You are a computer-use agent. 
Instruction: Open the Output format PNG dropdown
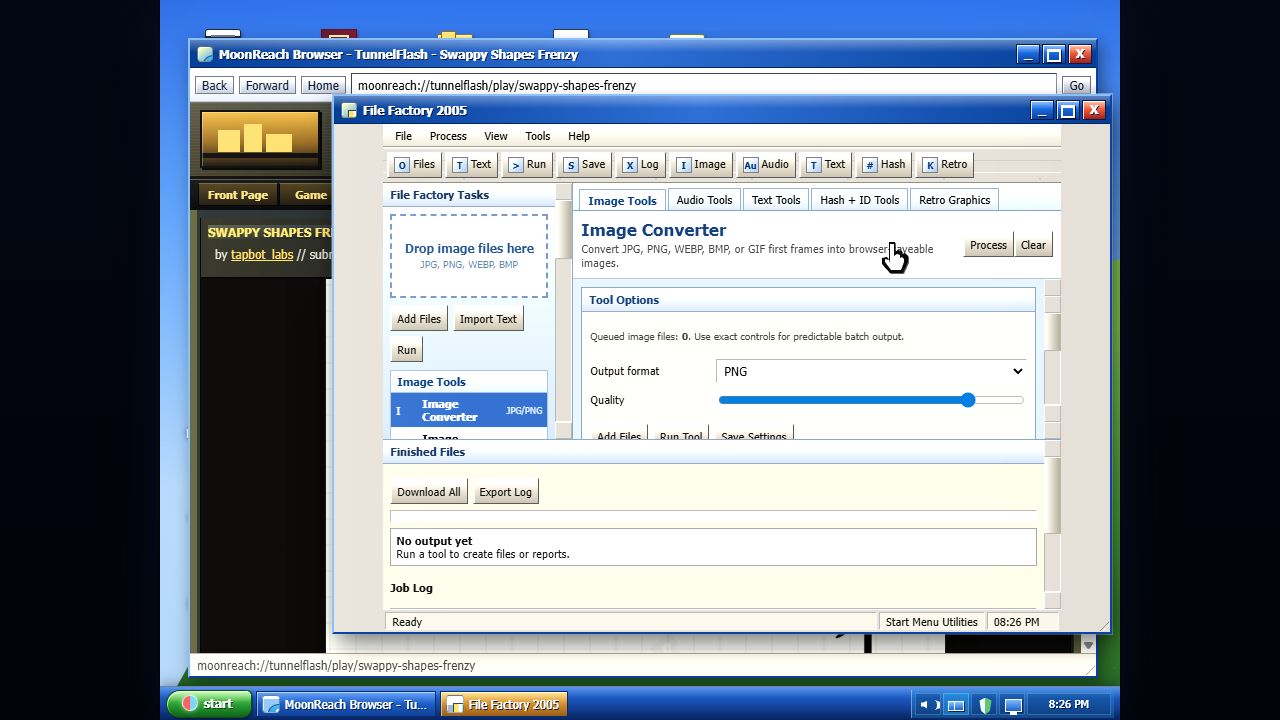[x=871, y=371]
